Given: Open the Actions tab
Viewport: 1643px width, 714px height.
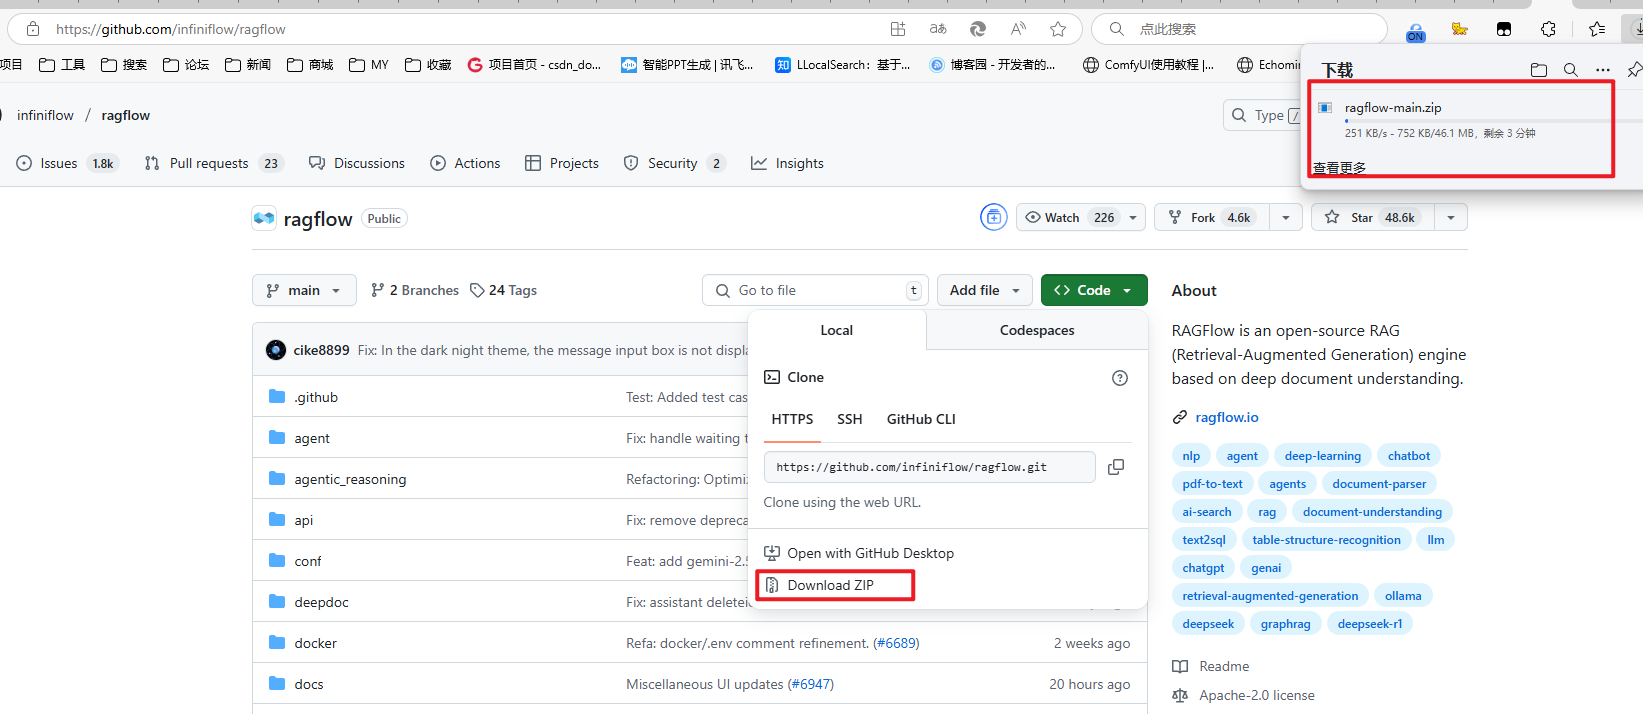Looking at the screenshot, I should coord(465,163).
